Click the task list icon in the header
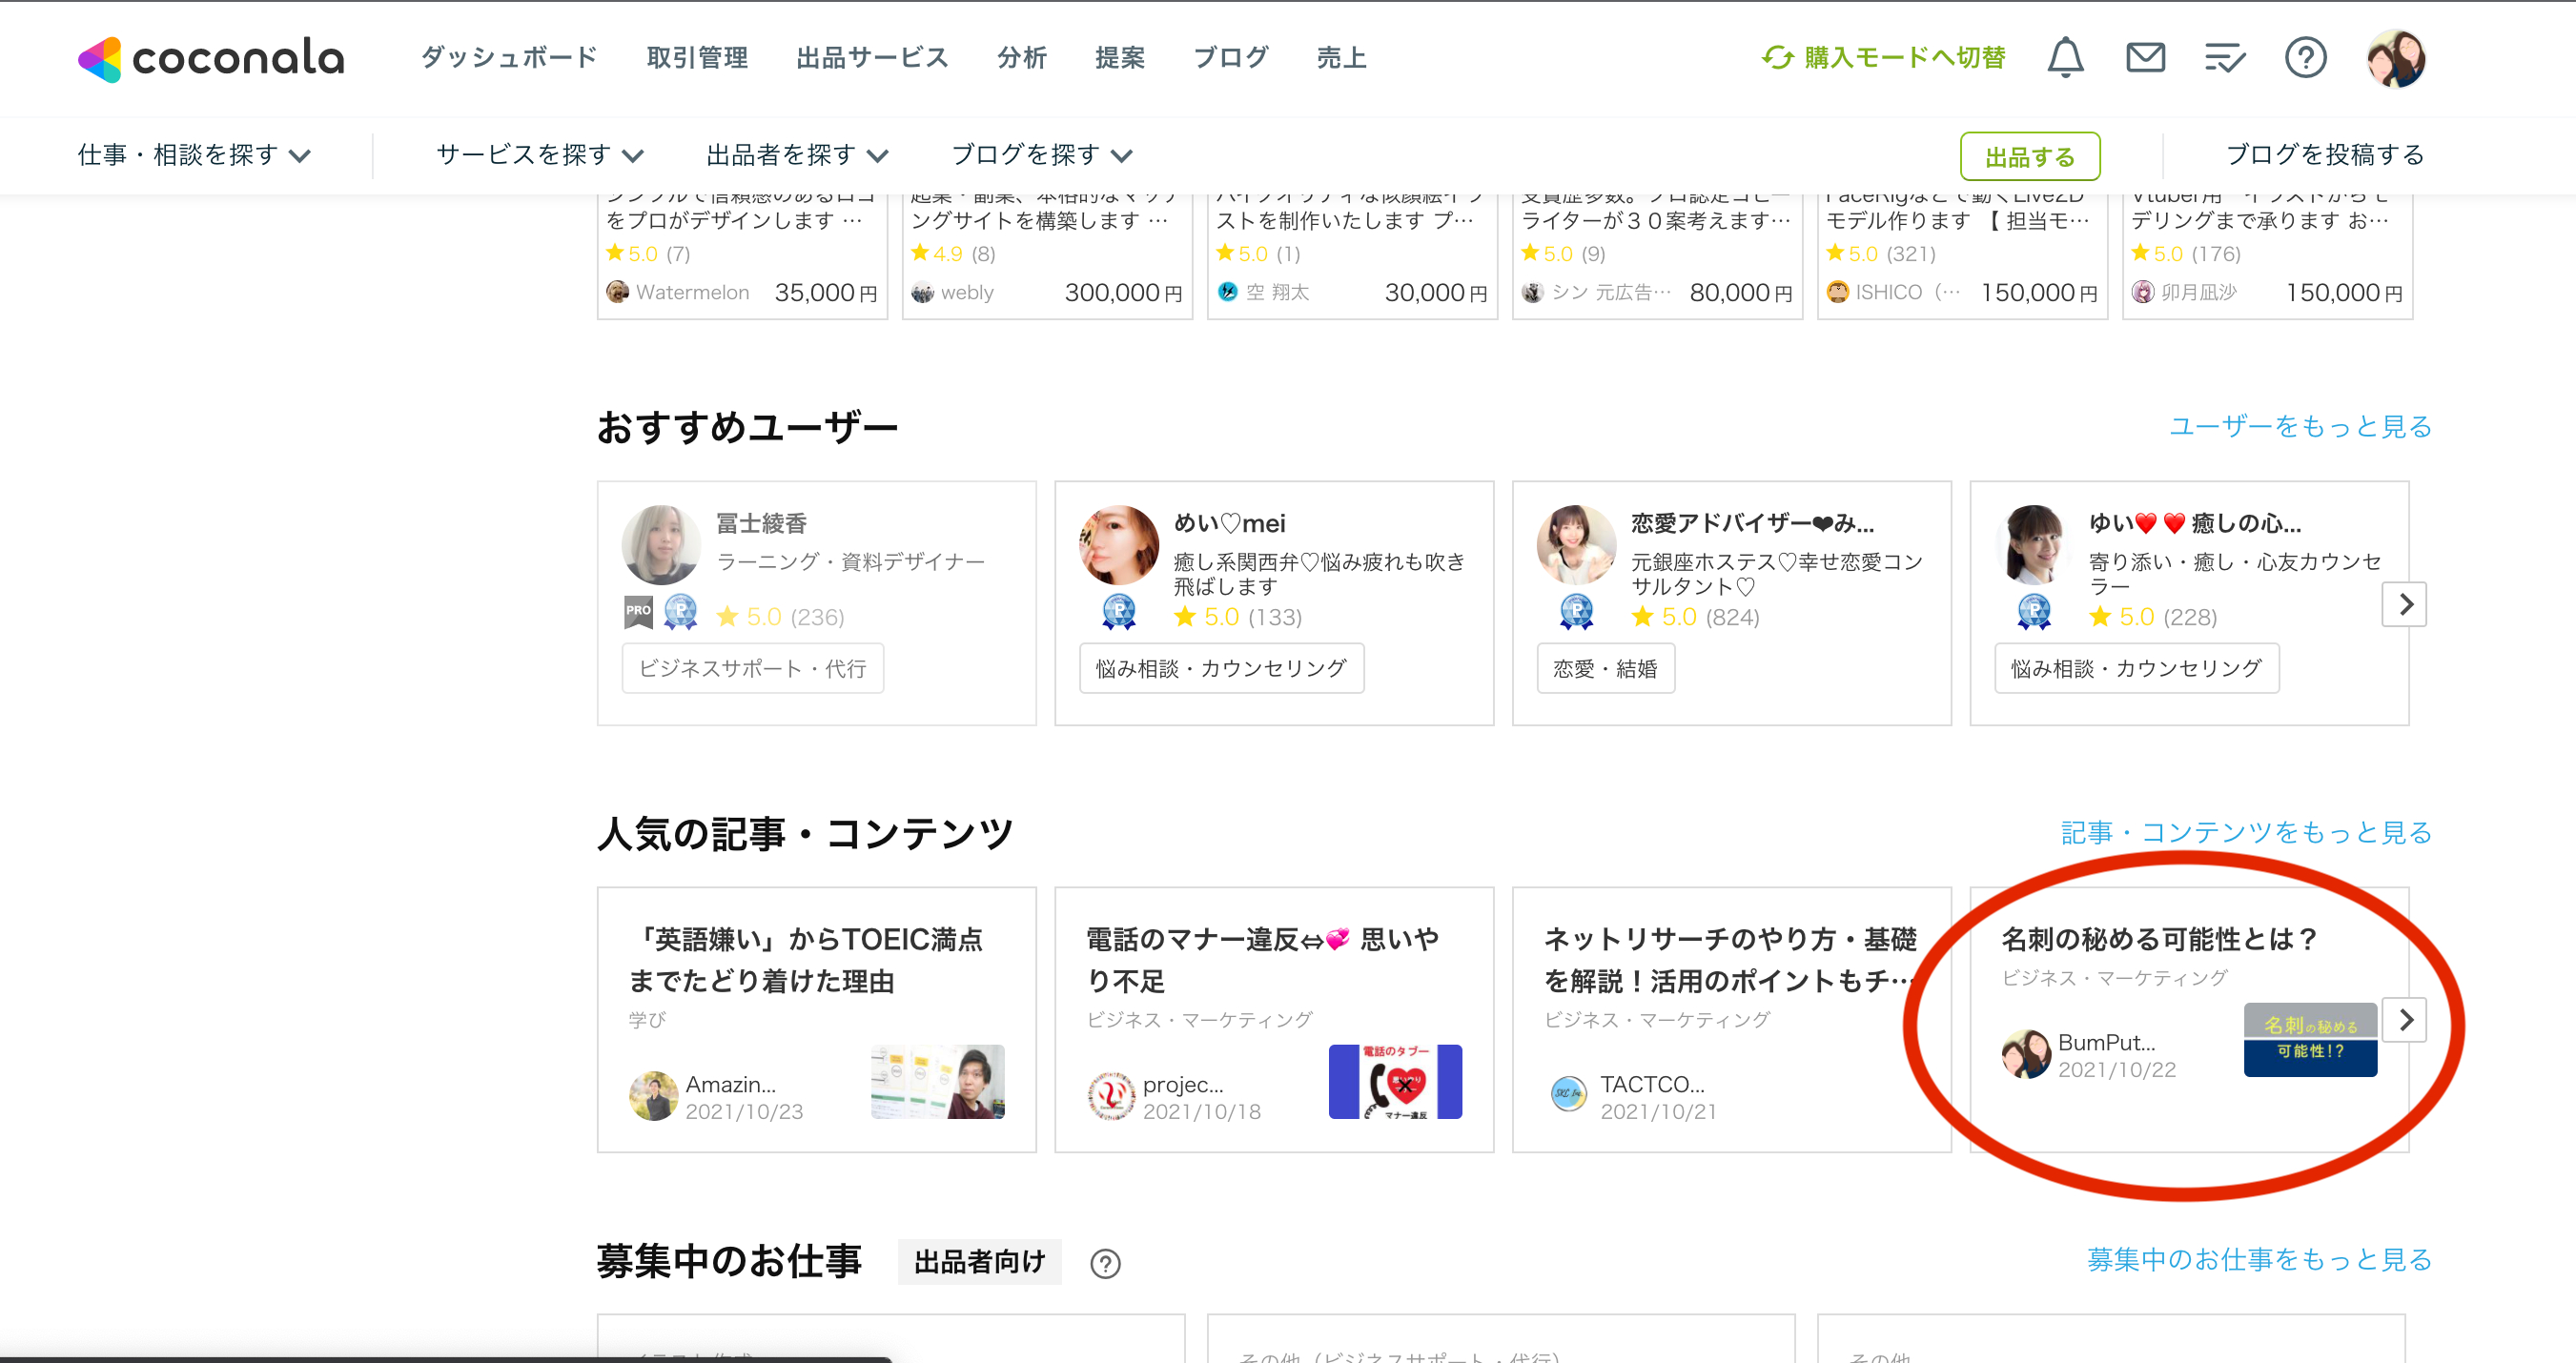This screenshot has height=1363, width=2576. tap(2225, 57)
